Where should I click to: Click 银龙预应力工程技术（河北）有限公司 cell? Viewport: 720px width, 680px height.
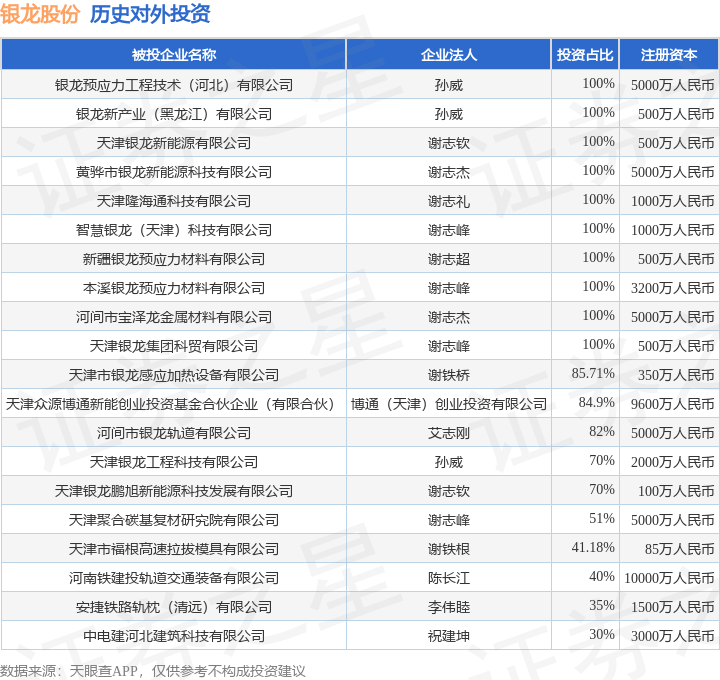tap(174, 85)
